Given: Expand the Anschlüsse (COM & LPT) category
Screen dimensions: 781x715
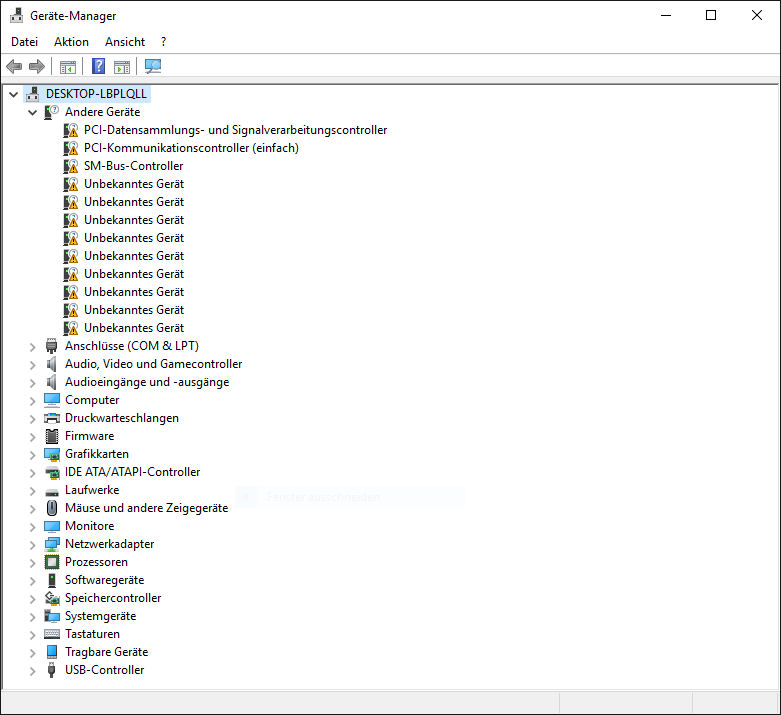Looking at the screenshot, I should click(x=32, y=347).
